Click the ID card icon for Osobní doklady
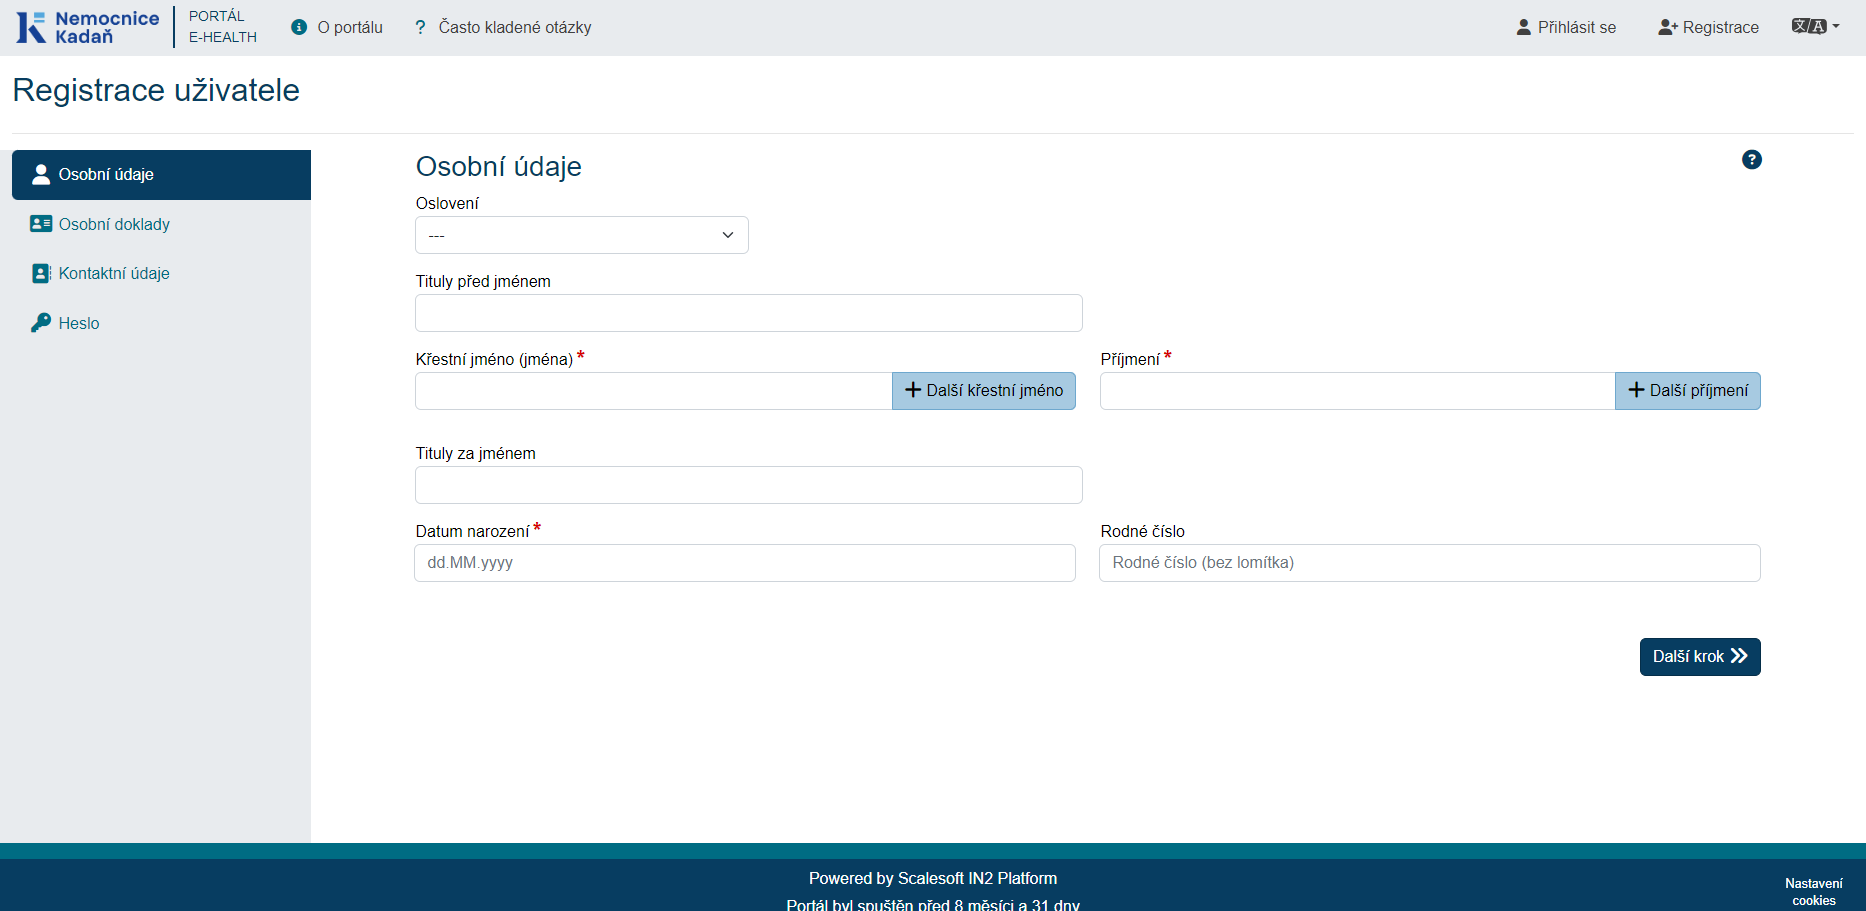The height and width of the screenshot is (911, 1866). [x=41, y=224]
